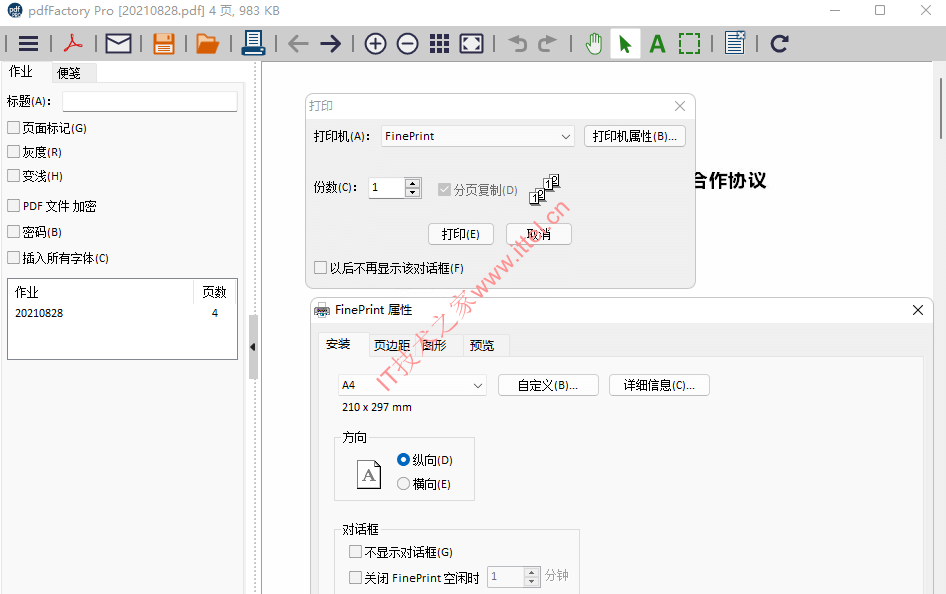Increase the idle 分钟 spinner value
Image resolution: width=946 pixels, height=594 pixels.
[532, 572]
